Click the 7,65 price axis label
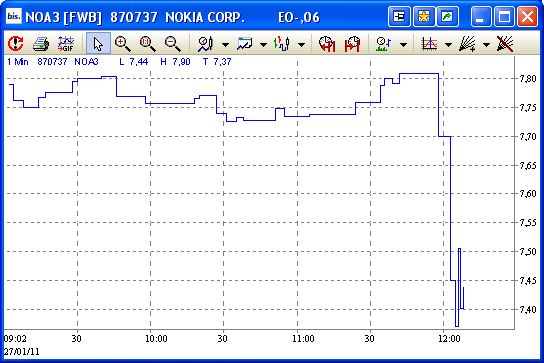544x363 pixels. pos(528,165)
